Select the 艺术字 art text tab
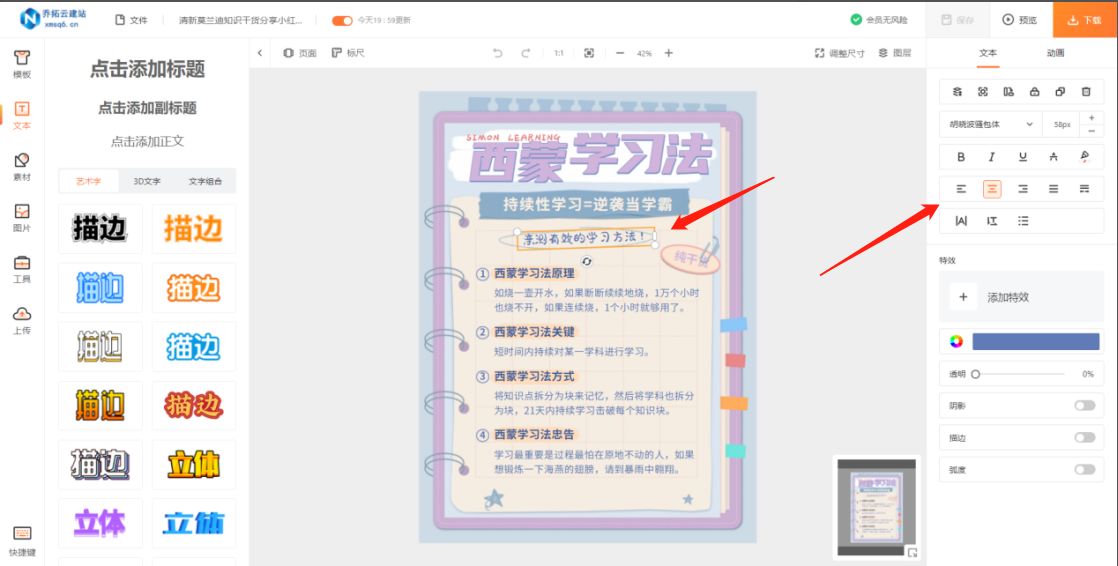This screenshot has height=566, width=1118. [x=88, y=181]
